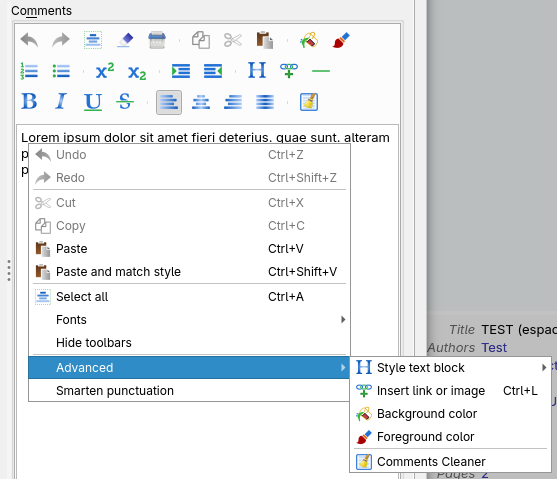Toggle italic formatting
Image resolution: width=557 pixels, height=479 pixels.
pyautogui.click(x=61, y=101)
